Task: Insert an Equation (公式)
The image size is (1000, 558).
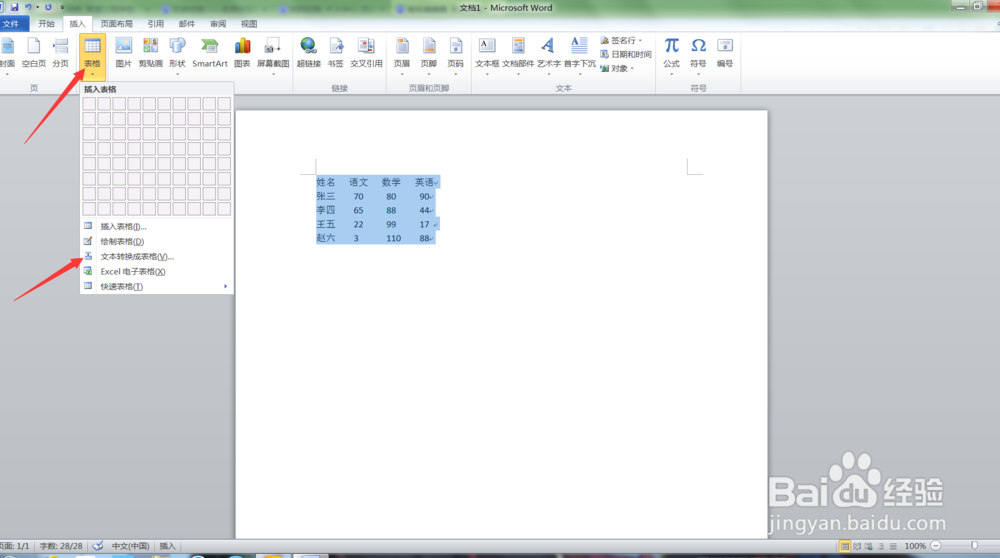Action: click(672, 54)
